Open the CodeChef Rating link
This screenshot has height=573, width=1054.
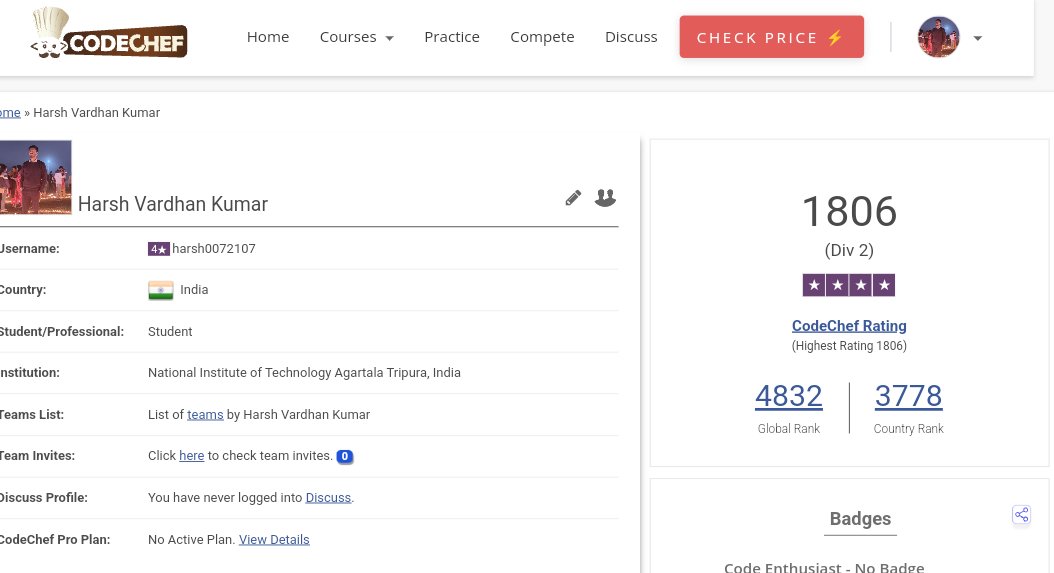pyautogui.click(x=849, y=326)
